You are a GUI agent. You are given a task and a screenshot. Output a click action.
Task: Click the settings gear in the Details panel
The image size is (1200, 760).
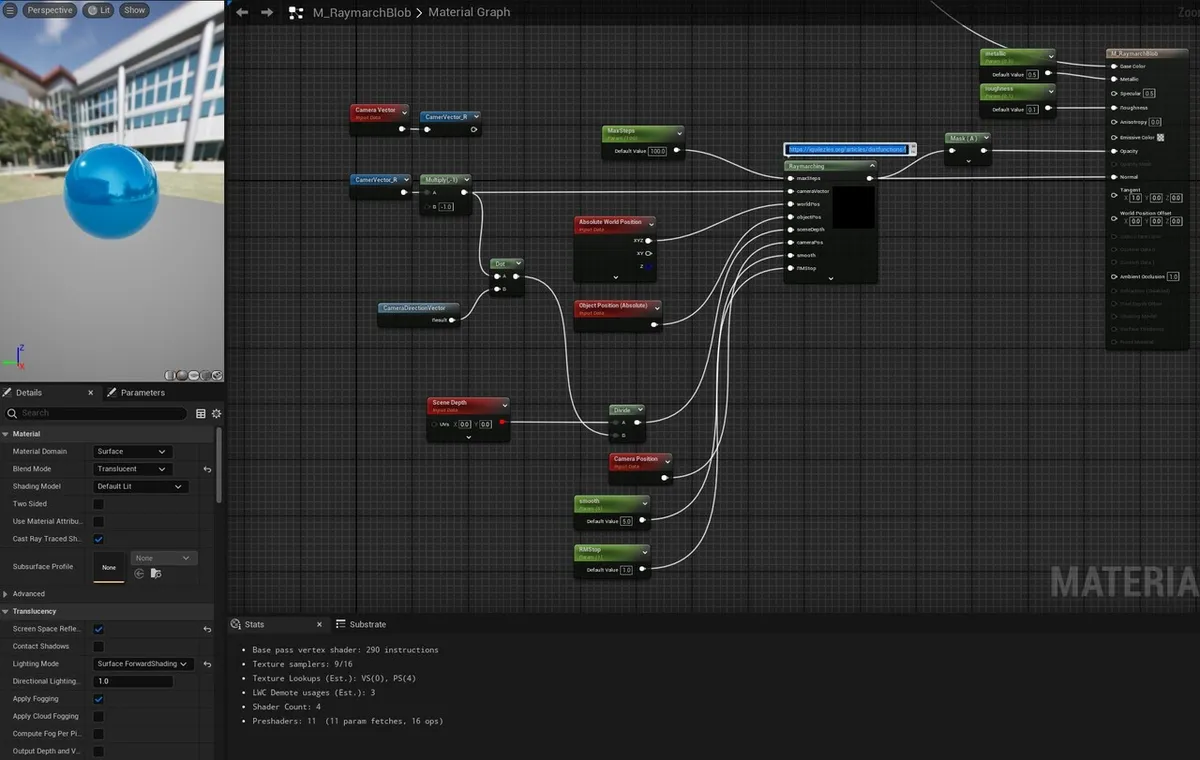(216, 413)
